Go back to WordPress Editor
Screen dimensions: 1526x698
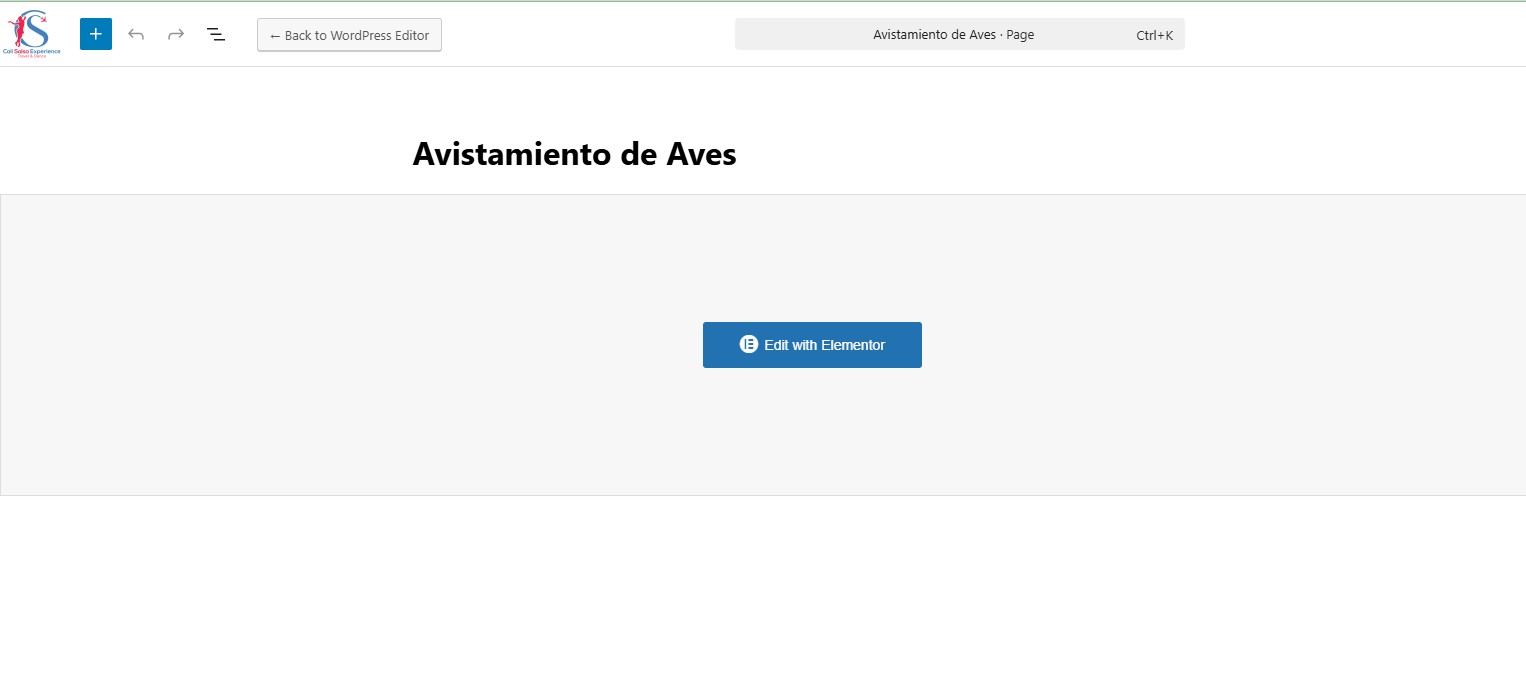click(349, 35)
